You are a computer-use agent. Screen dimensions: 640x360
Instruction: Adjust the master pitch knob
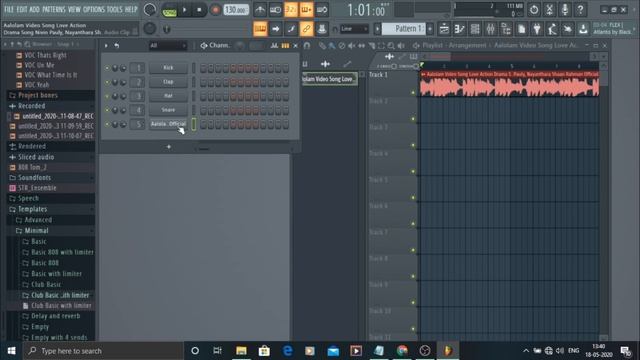pos(149,29)
